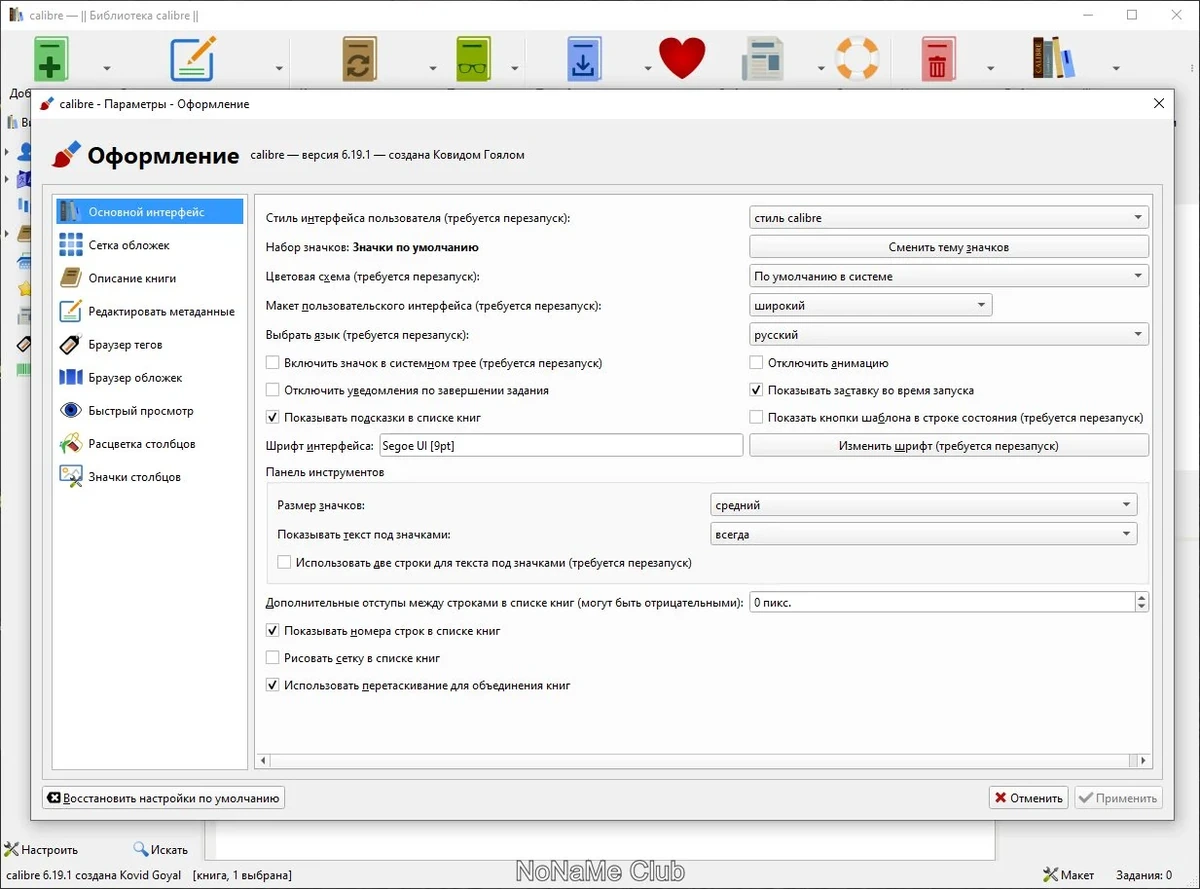Toggle Отключить уведомления по завершении задания

point(273,390)
